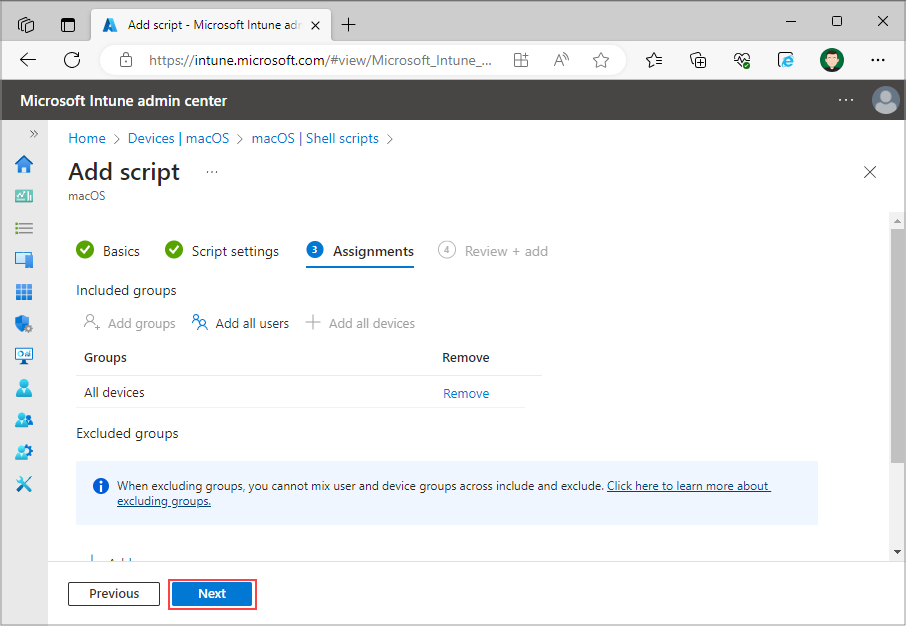Open the split screen icon in address bar
Screen dimensions: 906x626
click(x=521, y=60)
